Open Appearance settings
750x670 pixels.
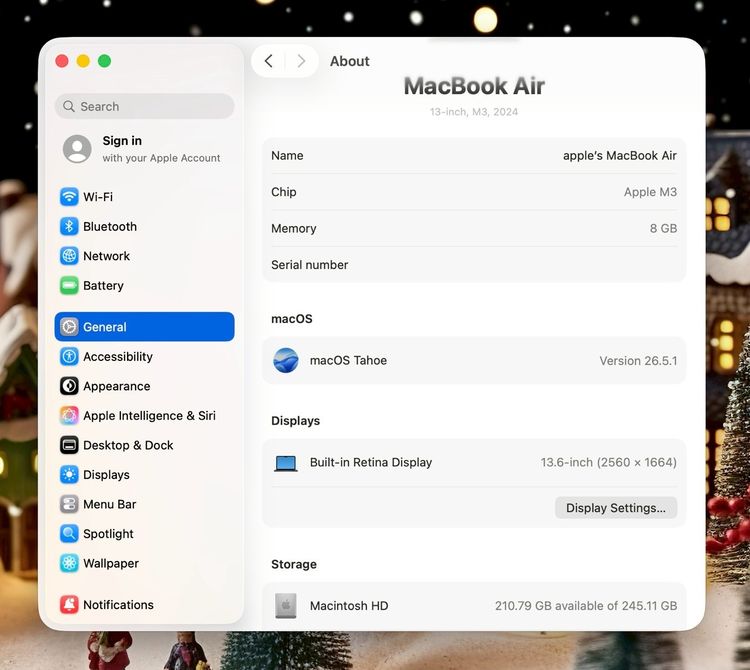144,386
